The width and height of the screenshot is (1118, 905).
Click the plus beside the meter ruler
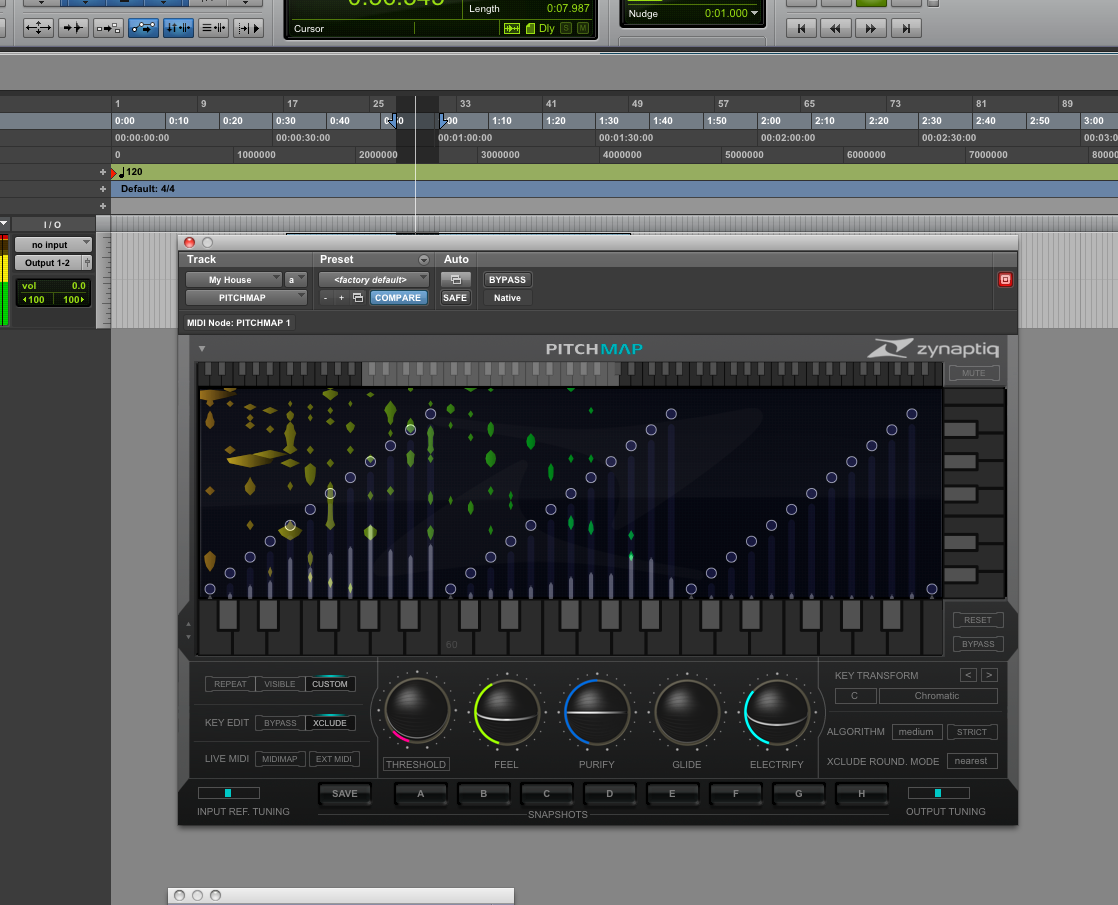tap(103, 189)
